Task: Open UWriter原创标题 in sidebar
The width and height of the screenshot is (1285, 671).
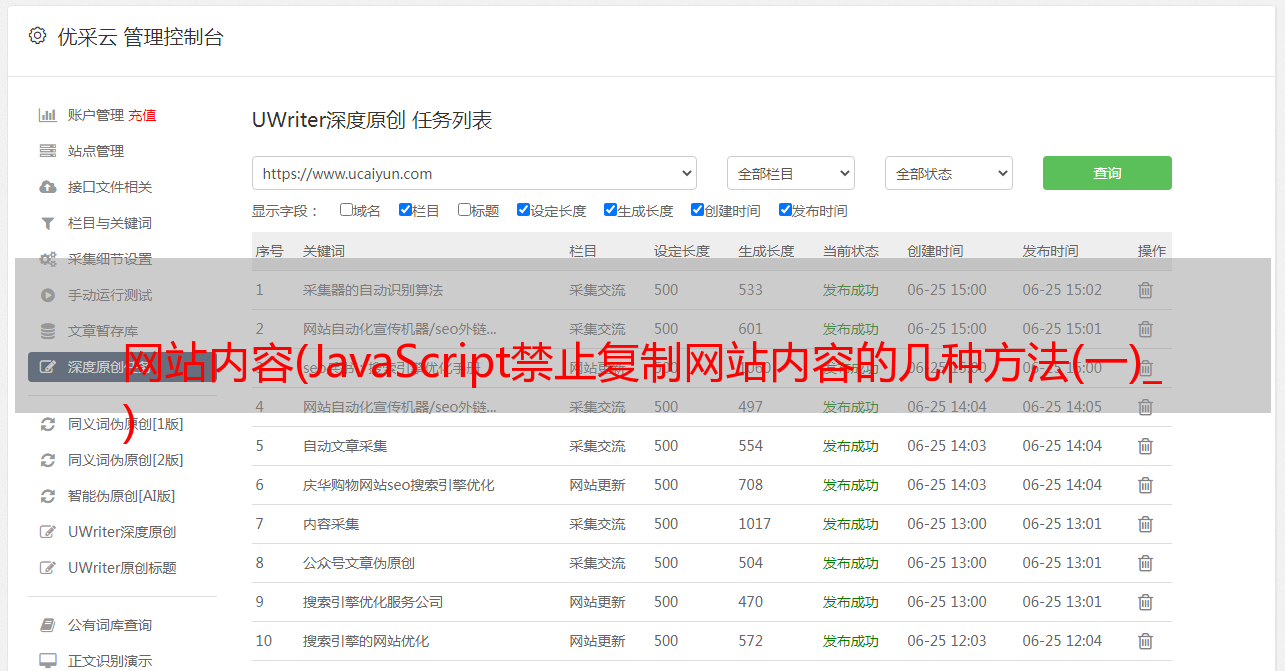Action: tap(122, 568)
